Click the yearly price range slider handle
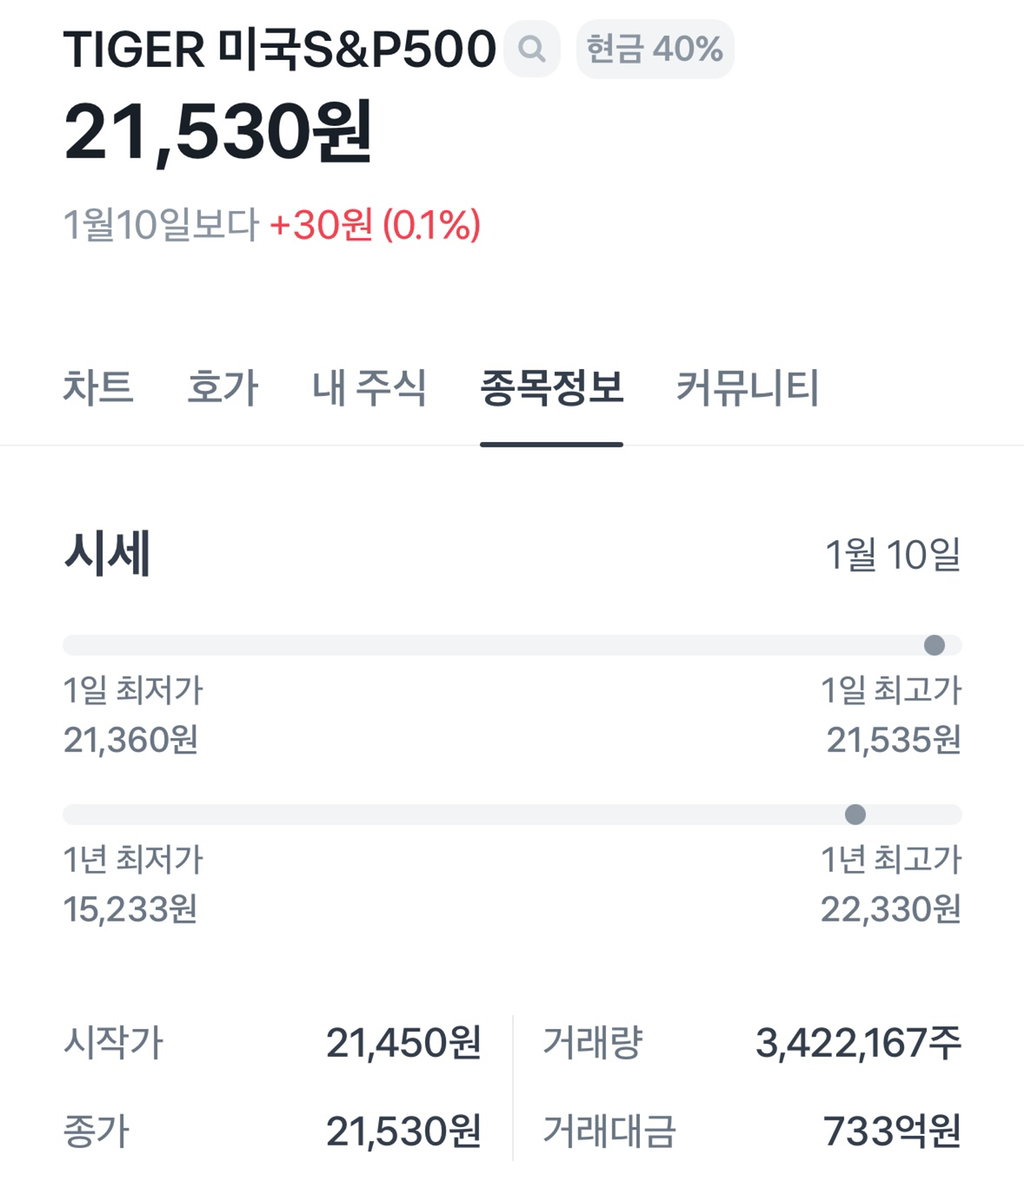The image size is (1024, 1200). [x=856, y=814]
